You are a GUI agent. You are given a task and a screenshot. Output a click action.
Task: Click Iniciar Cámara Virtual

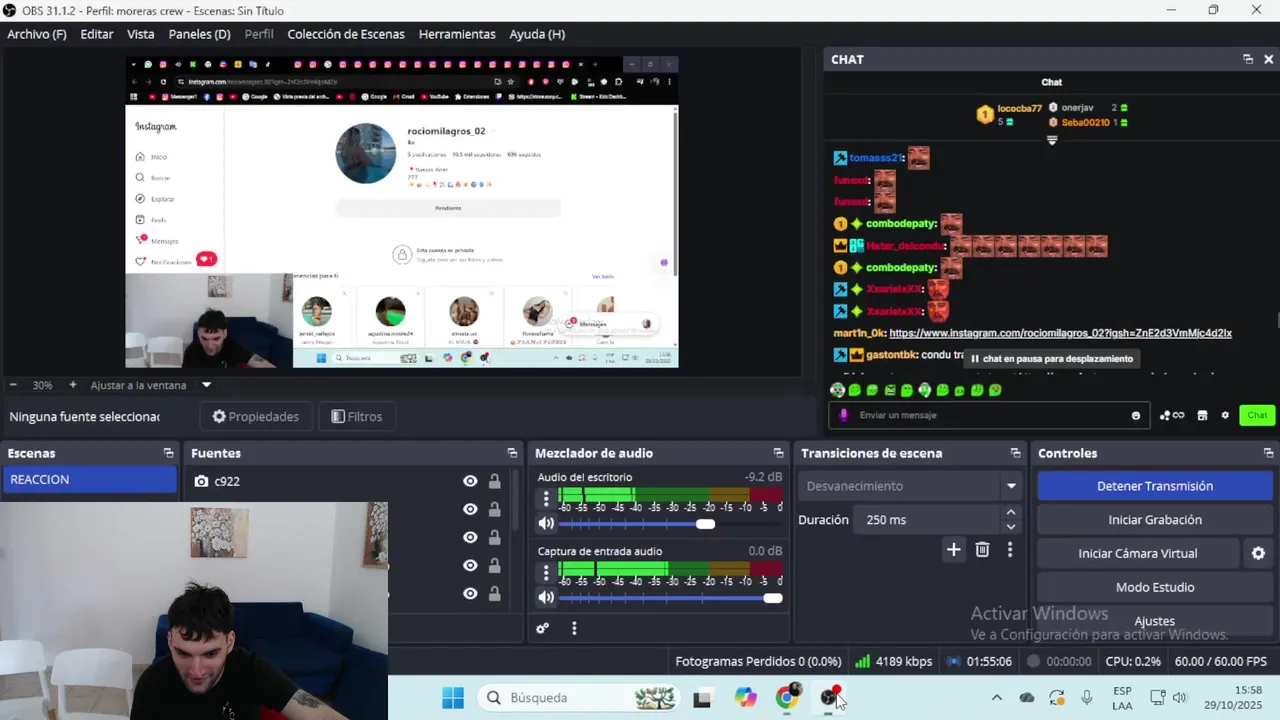coord(1138,553)
